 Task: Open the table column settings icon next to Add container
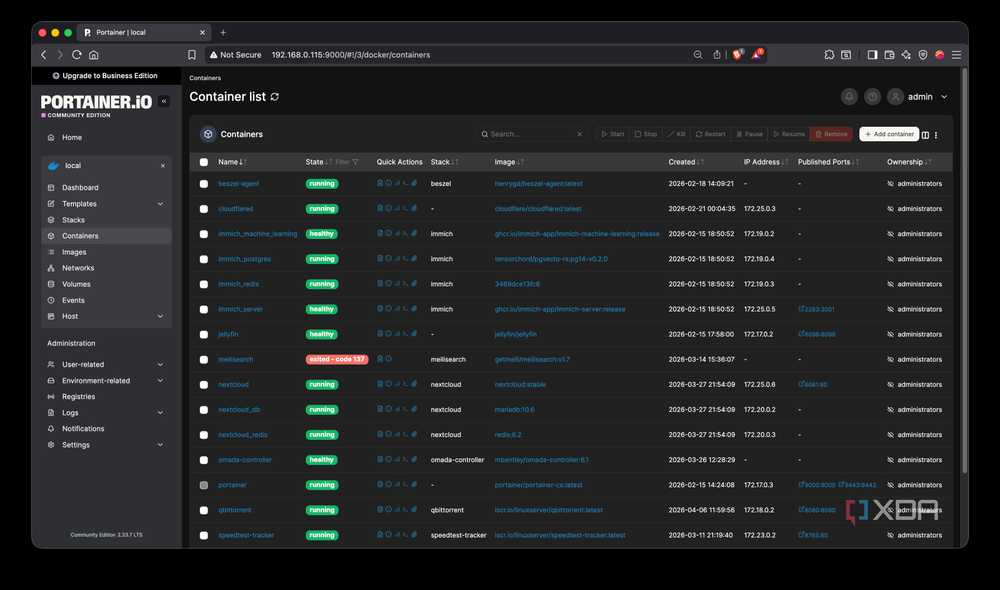[x=925, y=135]
